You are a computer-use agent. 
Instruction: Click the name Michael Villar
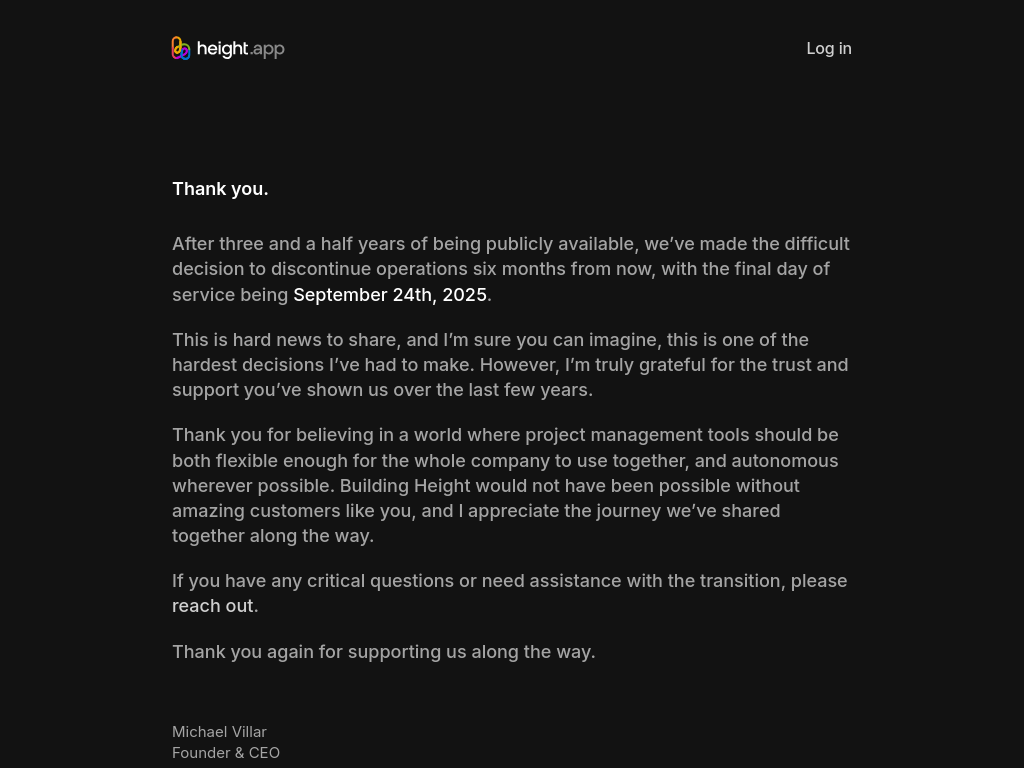(x=219, y=732)
